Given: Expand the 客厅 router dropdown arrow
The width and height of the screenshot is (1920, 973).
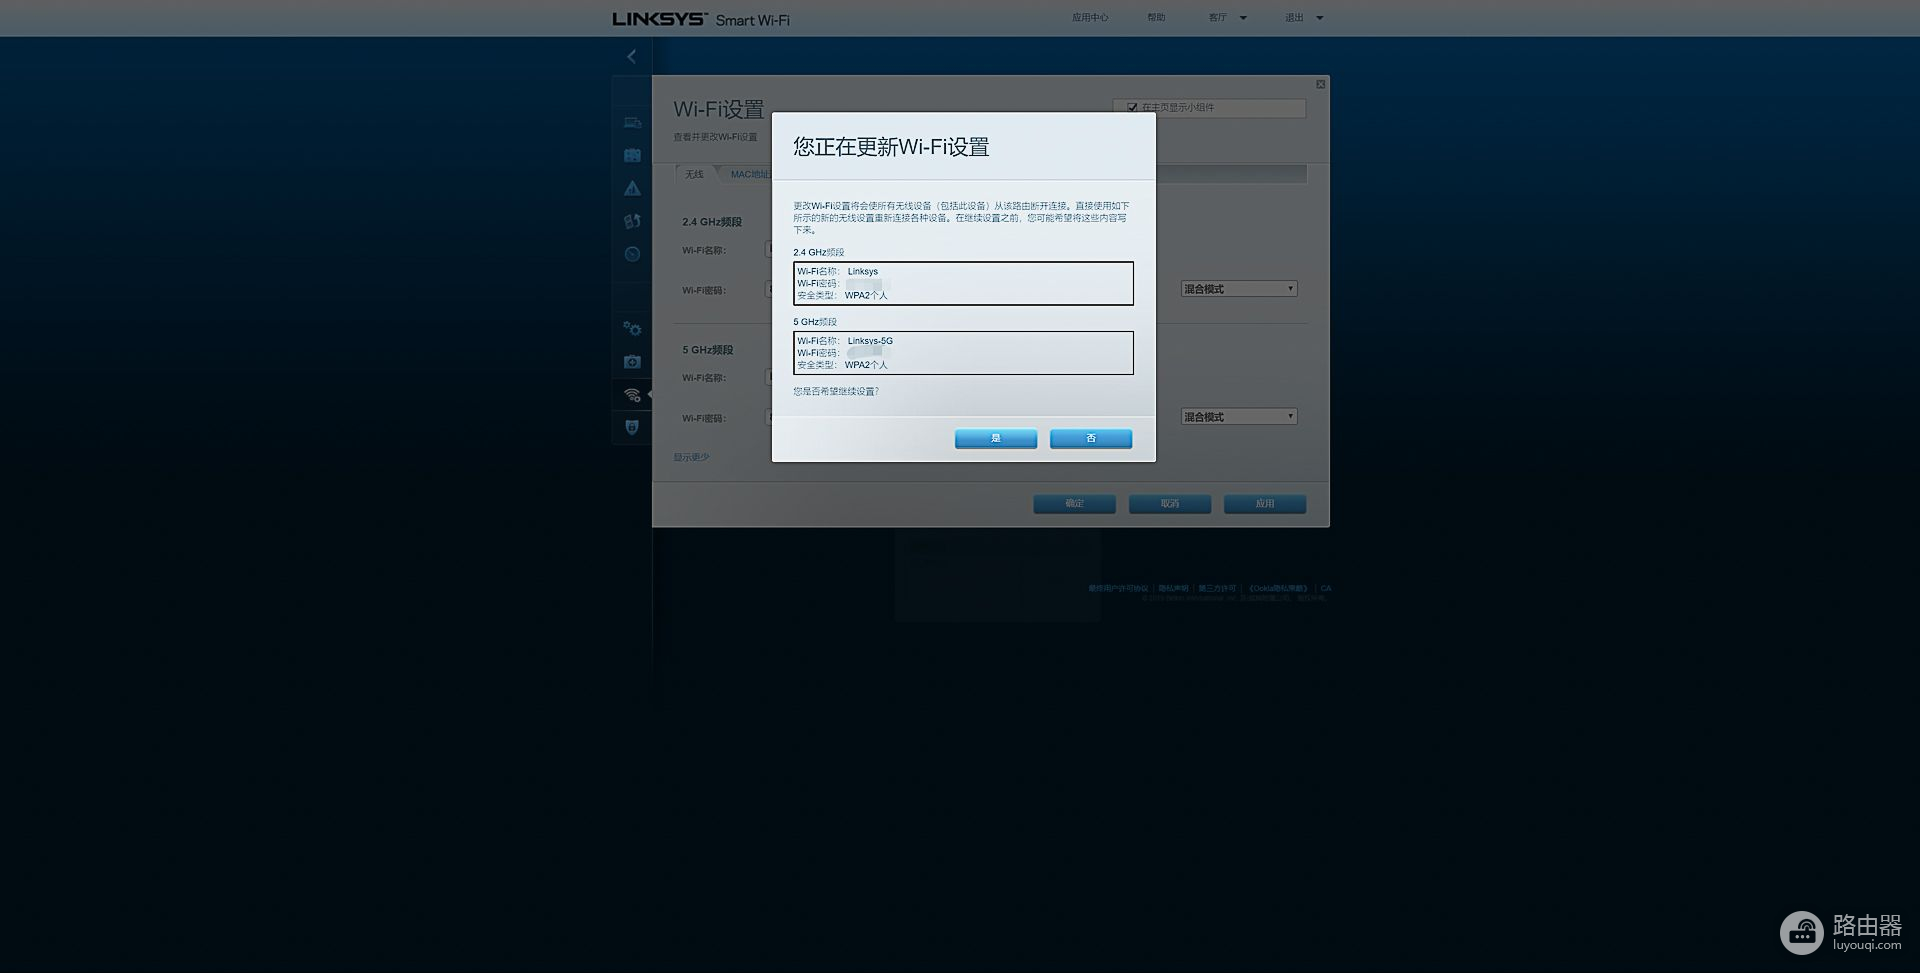Looking at the screenshot, I should [1243, 18].
